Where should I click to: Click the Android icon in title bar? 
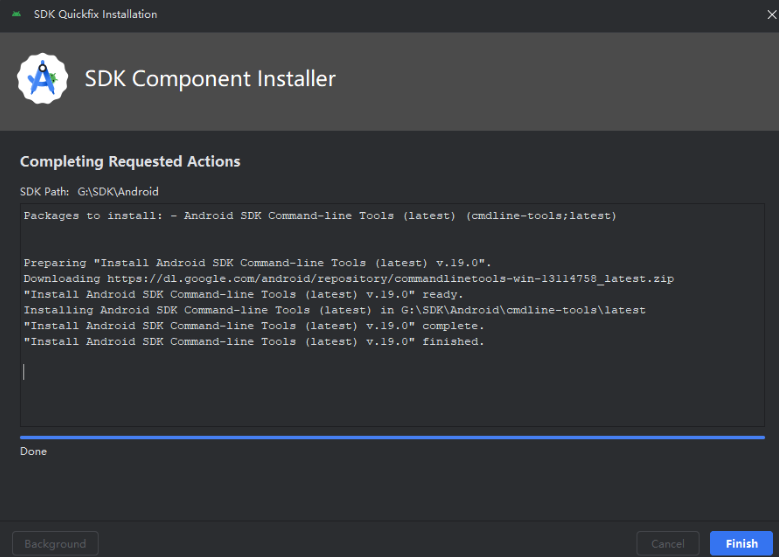coord(16,14)
